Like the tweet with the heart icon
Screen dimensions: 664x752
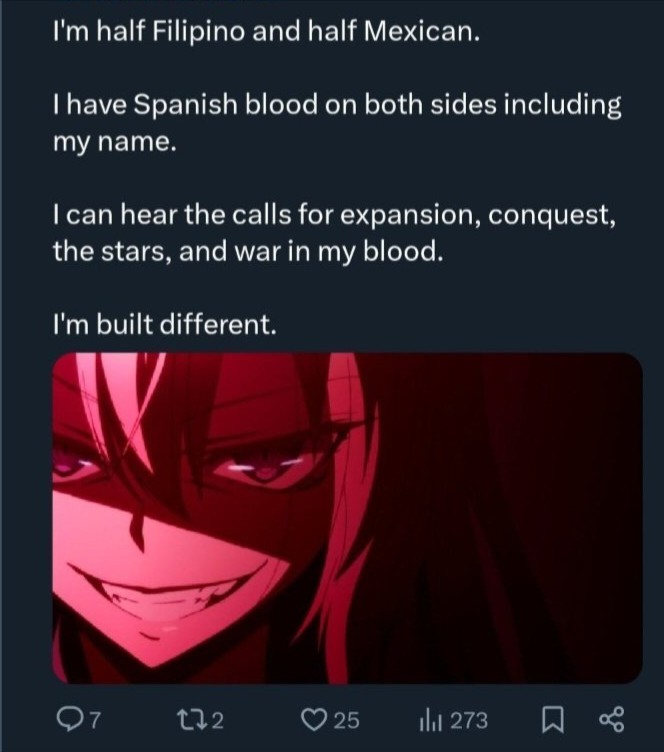click(x=313, y=720)
